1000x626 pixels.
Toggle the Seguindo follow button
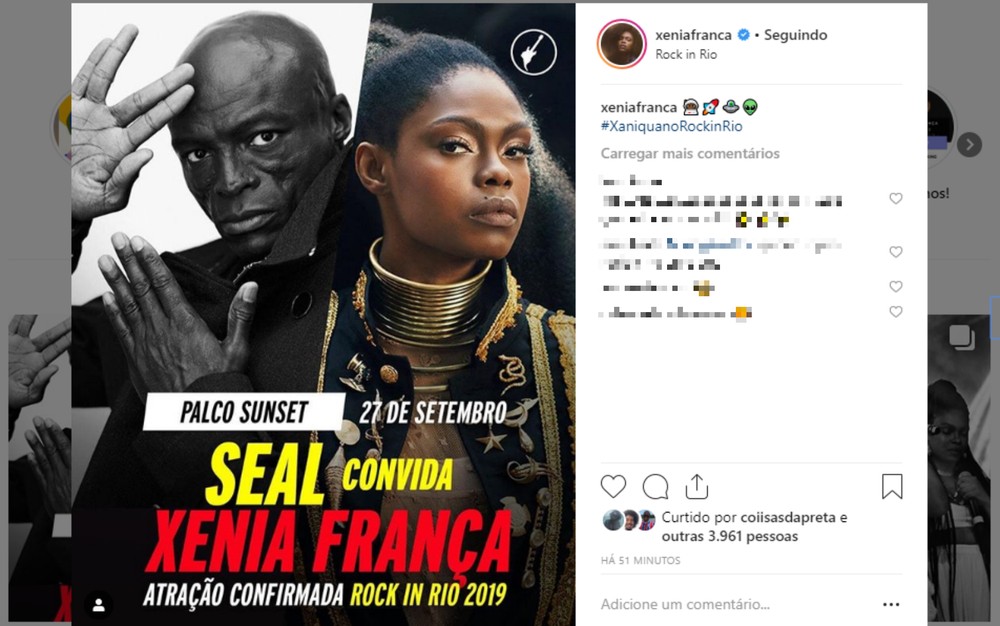pyautogui.click(x=795, y=35)
